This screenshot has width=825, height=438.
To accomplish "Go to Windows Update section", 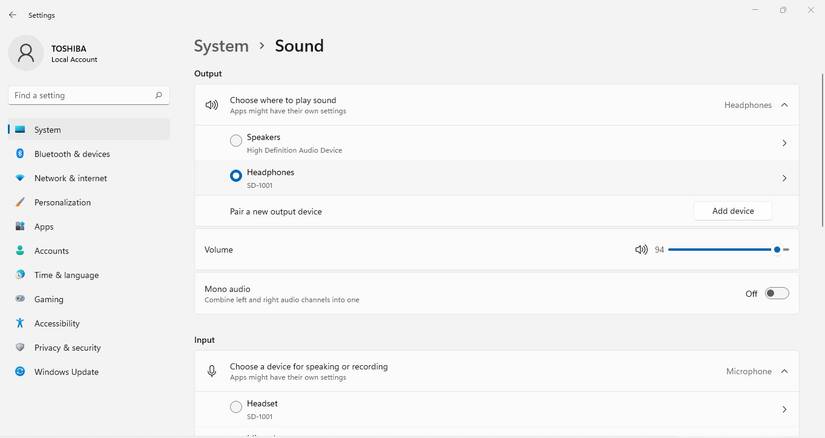I will pyautogui.click(x=66, y=372).
